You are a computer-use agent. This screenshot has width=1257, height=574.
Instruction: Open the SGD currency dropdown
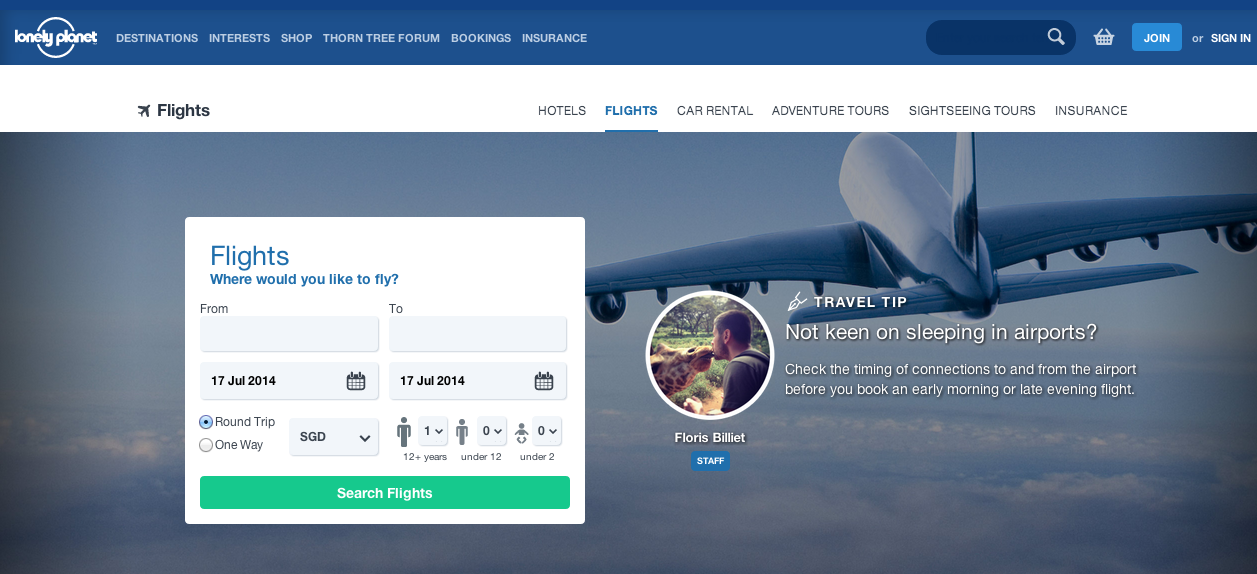click(334, 437)
